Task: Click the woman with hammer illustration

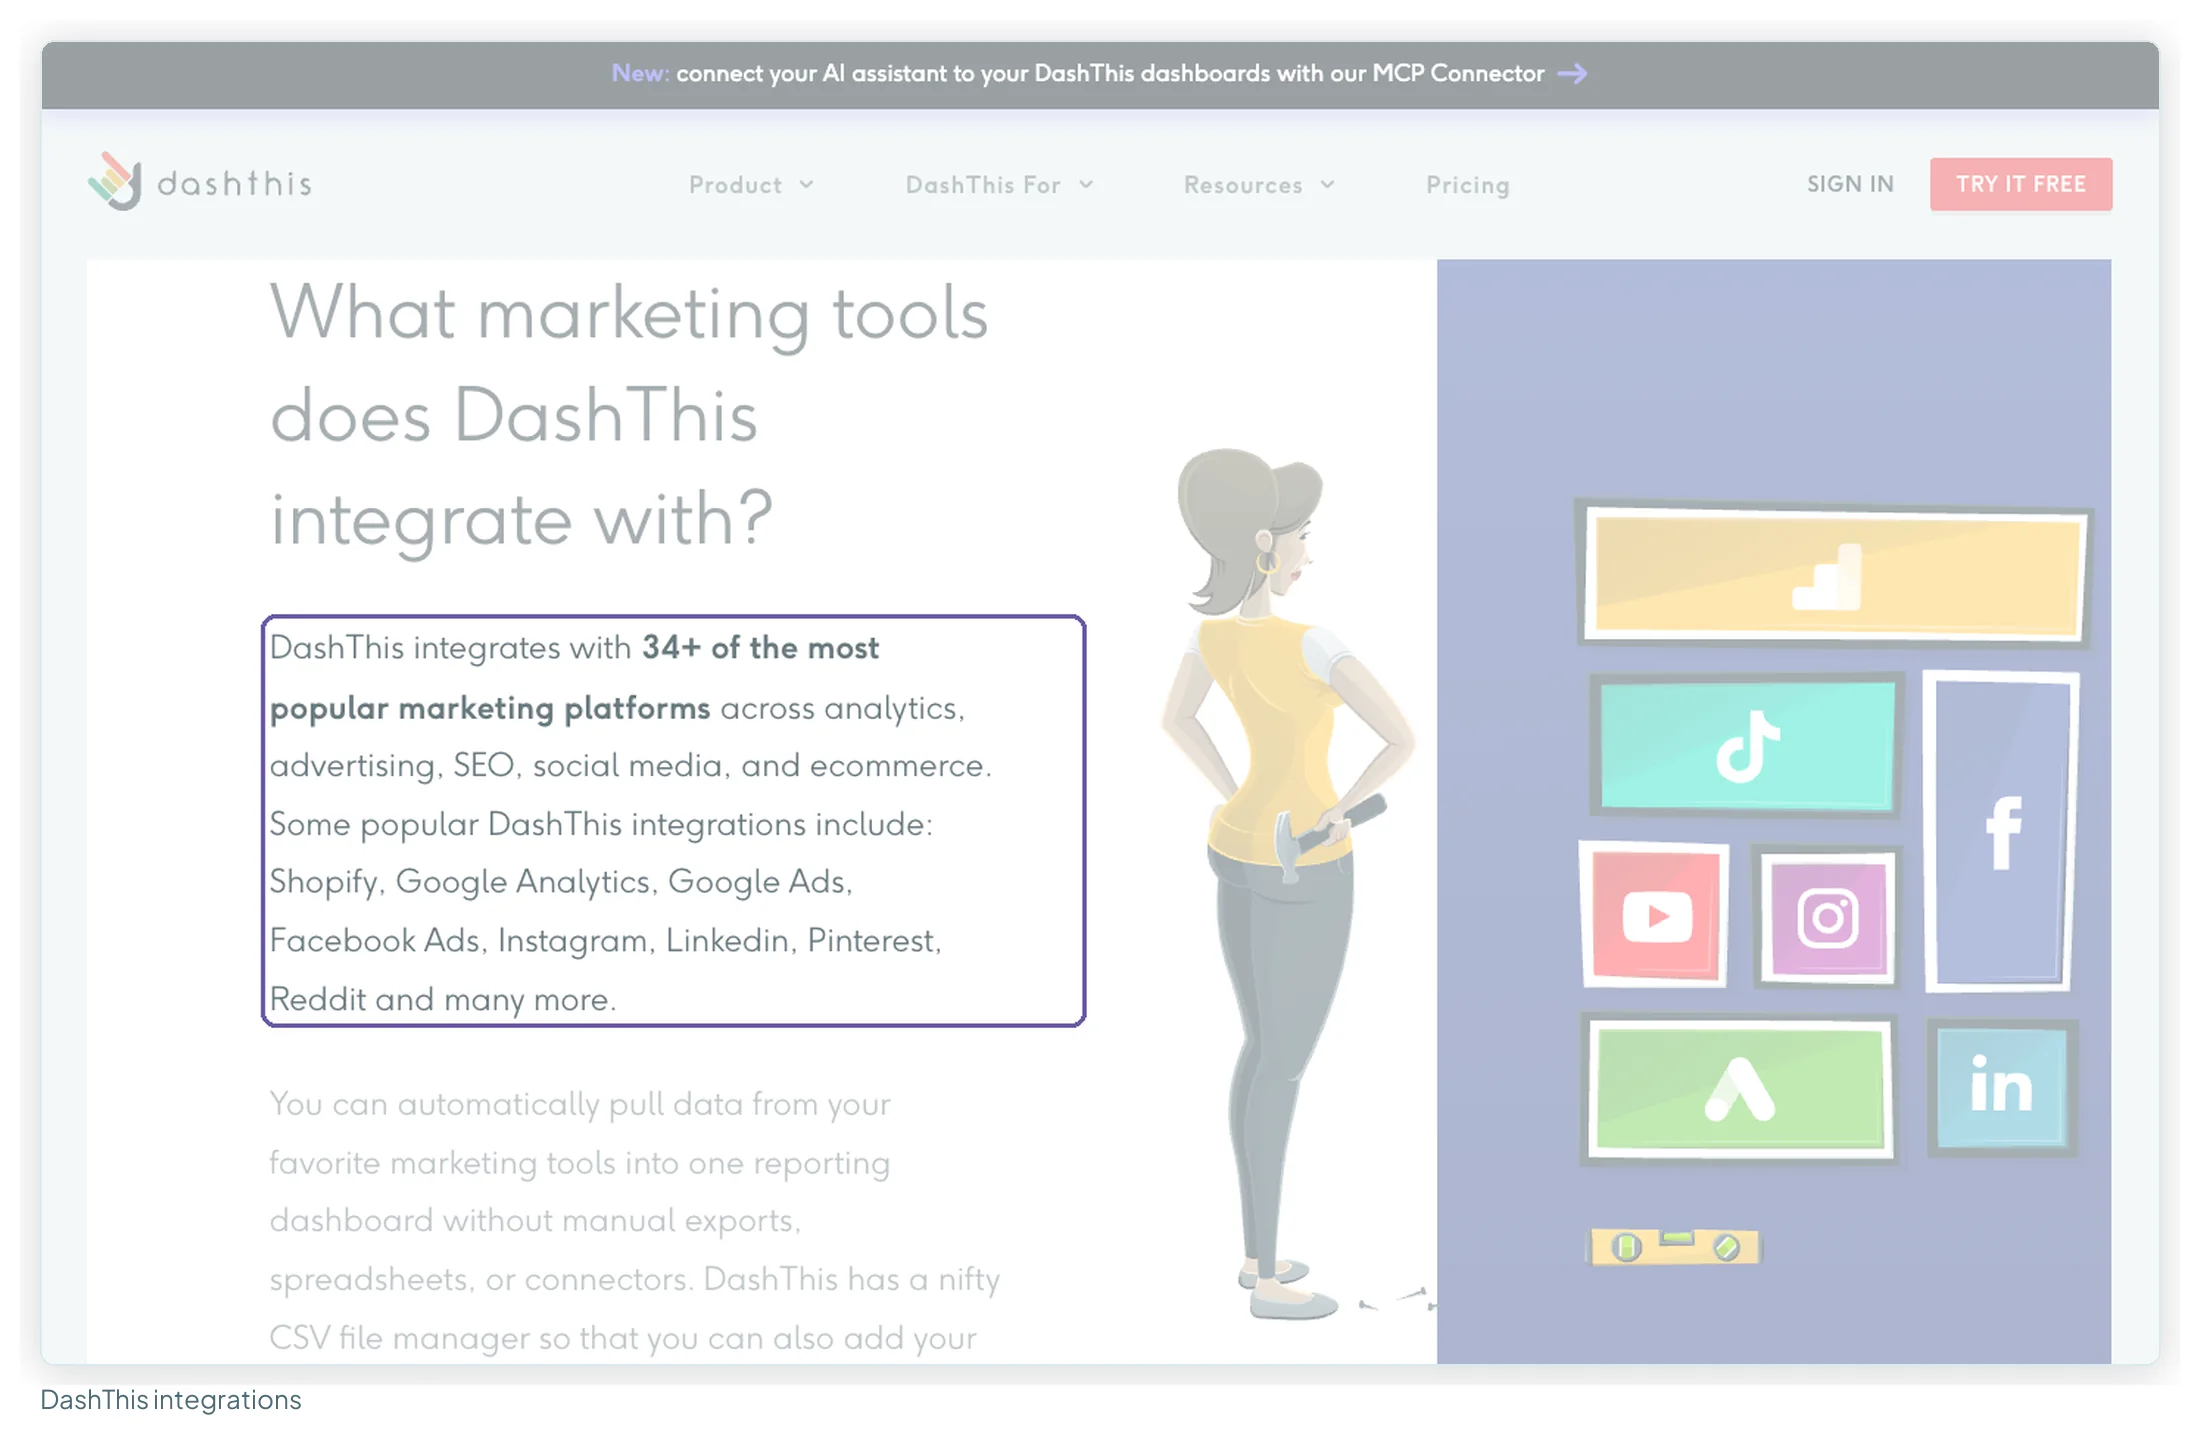Action: point(1288,882)
